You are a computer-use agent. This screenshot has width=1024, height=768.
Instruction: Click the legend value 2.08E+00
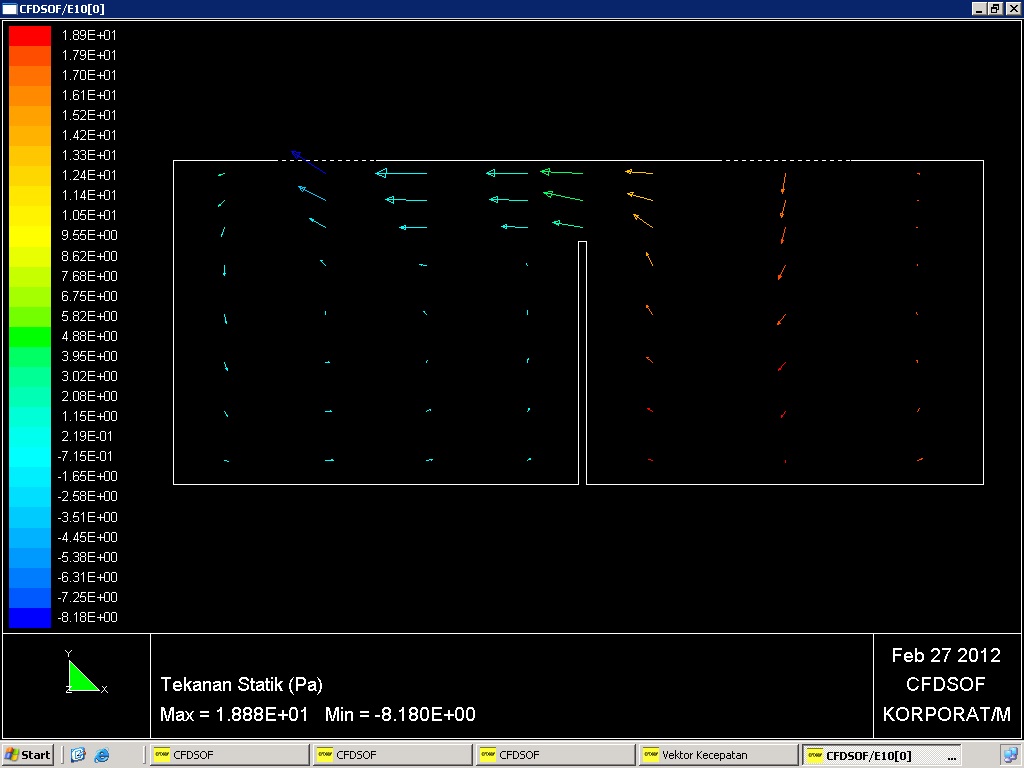tap(89, 396)
